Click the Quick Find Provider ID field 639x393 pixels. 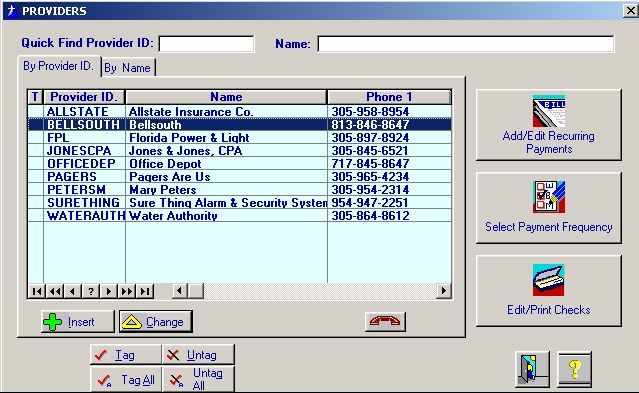coord(206,44)
